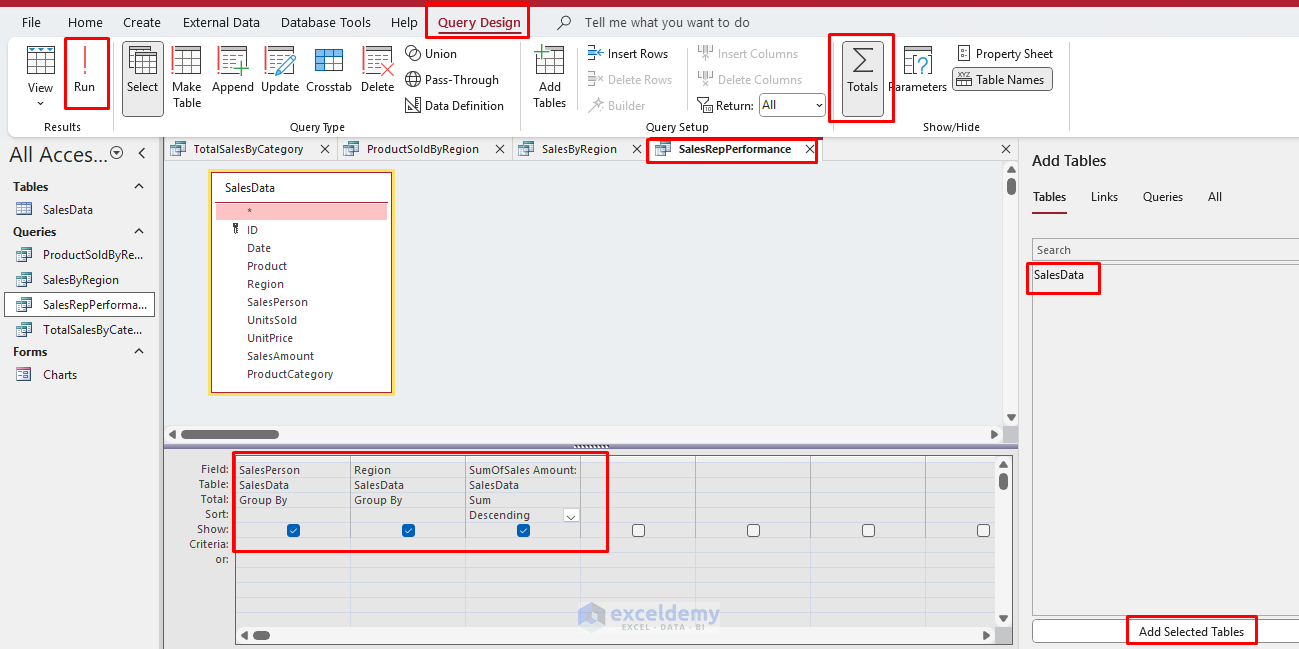Collapse the navigation pane shutter arrow
1299x649 pixels.
point(142,153)
